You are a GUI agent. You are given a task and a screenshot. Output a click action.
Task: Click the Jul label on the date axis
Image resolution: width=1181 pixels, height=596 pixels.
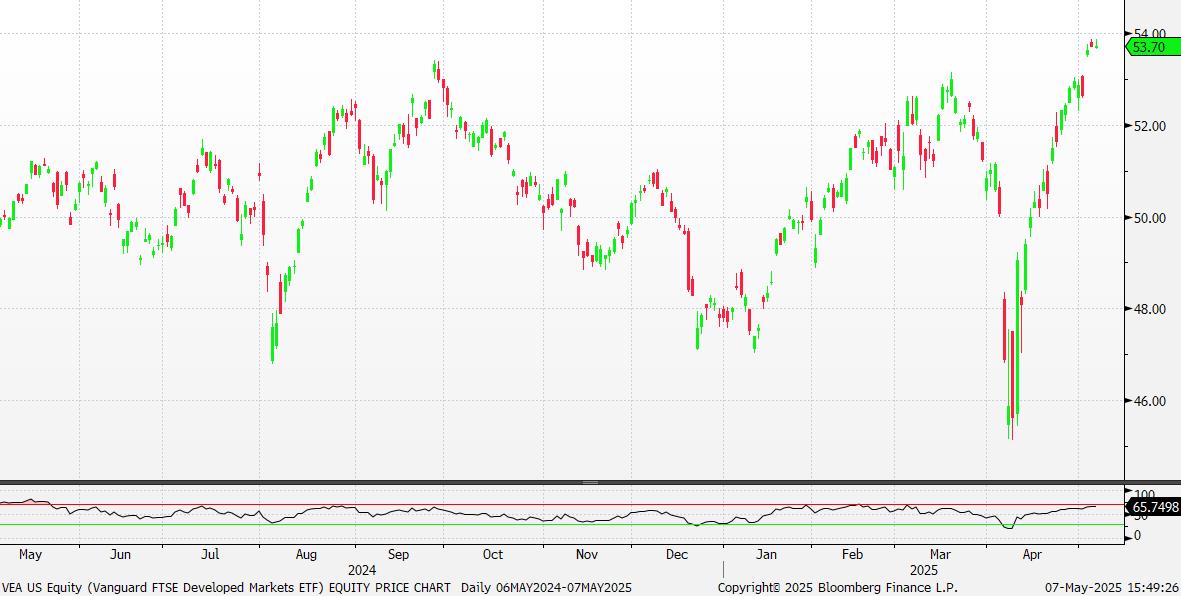coord(210,555)
